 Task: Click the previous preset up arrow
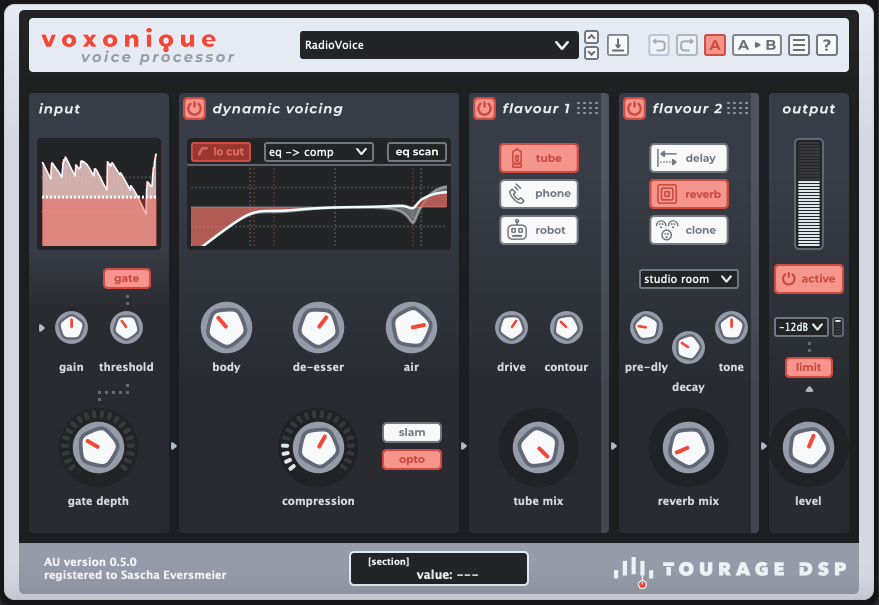591,37
